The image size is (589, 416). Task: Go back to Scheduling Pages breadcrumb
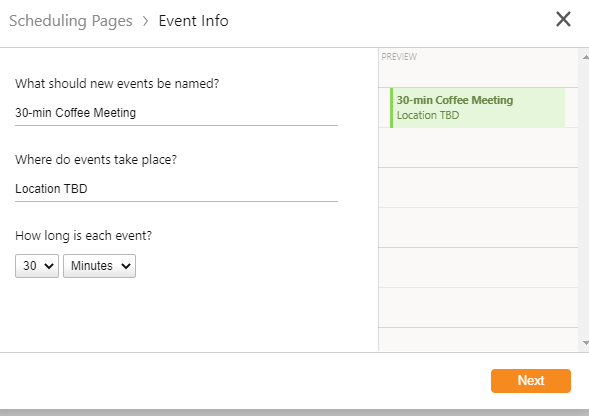pos(71,21)
